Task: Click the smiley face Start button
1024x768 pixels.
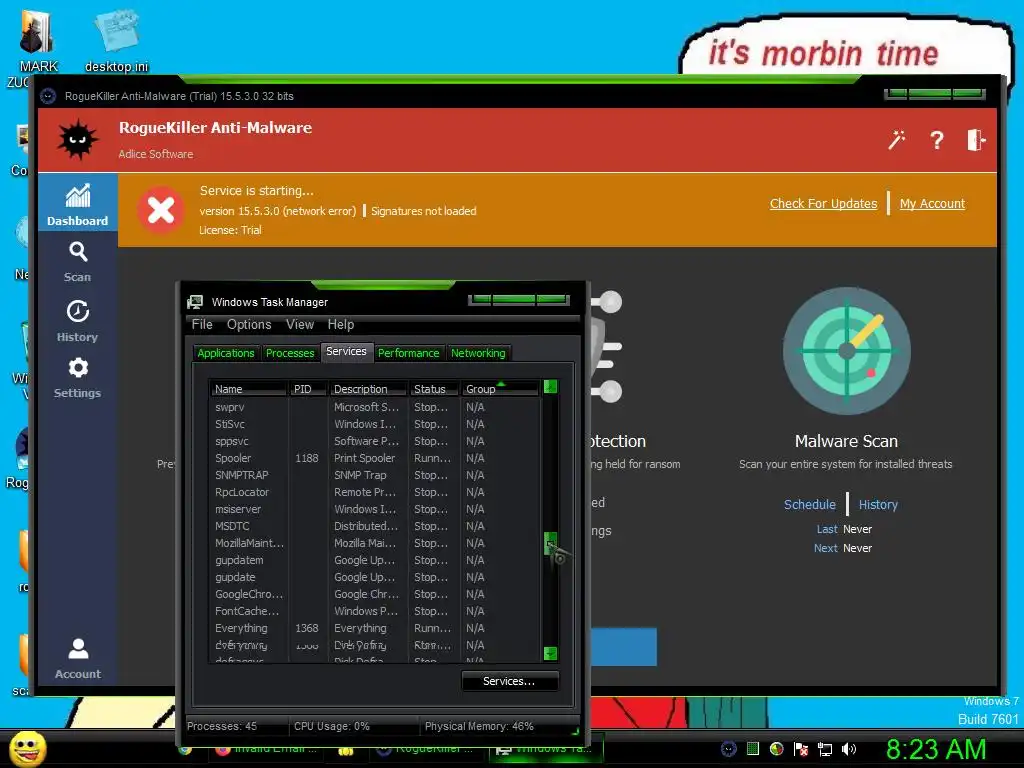Action: [x=28, y=748]
